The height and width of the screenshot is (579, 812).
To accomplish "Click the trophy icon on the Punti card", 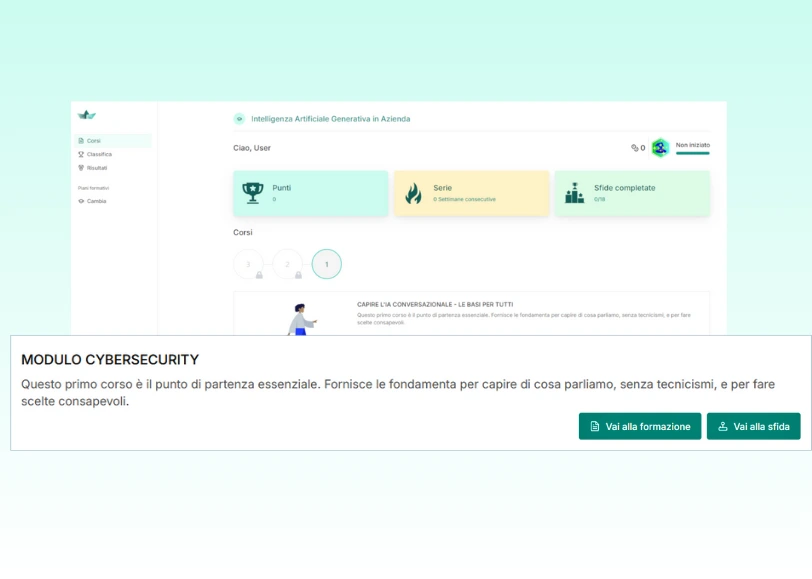I will click(253, 193).
